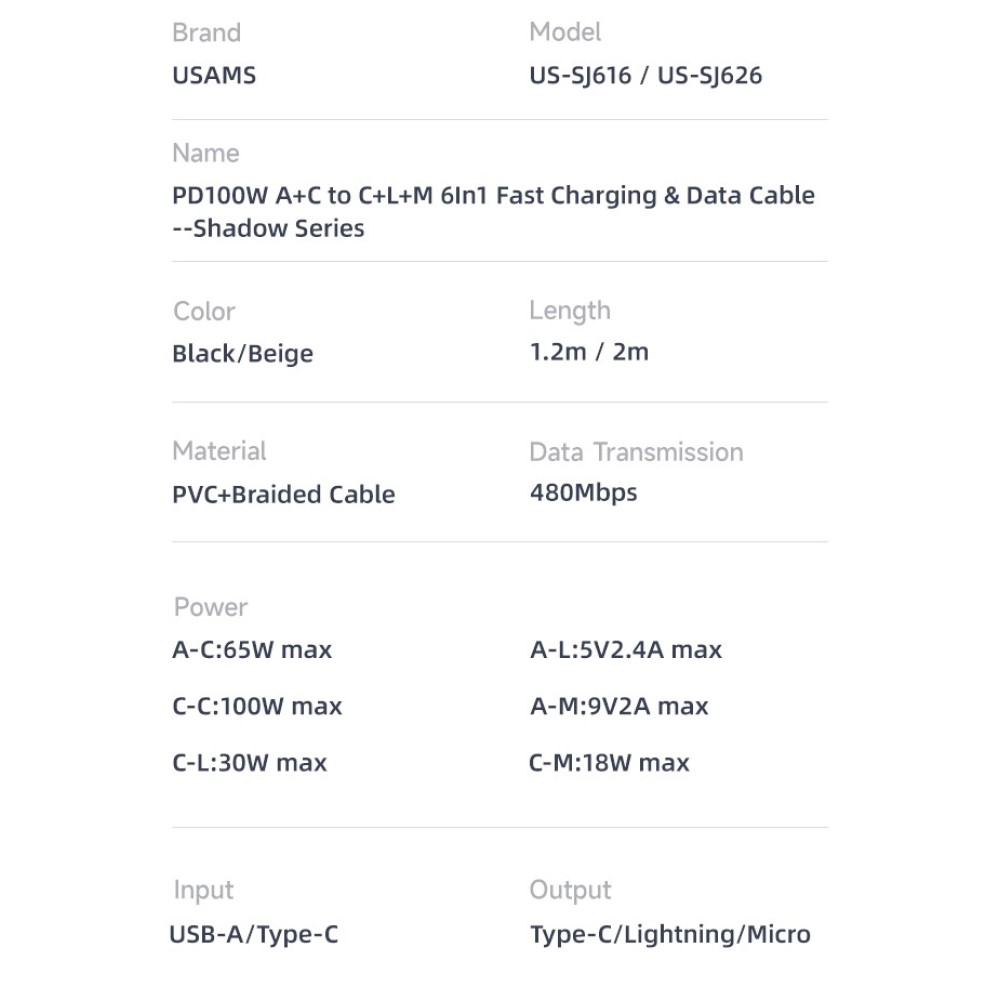
Task: Click the Name label
Action: [x=205, y=153]
